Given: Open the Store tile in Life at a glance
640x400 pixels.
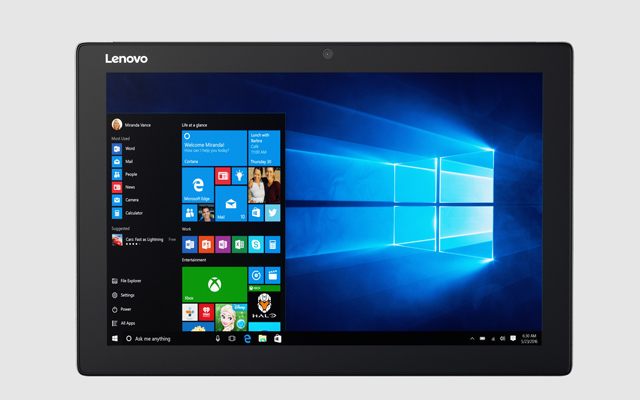Looking at the screenshot, I should click(256, 213).
